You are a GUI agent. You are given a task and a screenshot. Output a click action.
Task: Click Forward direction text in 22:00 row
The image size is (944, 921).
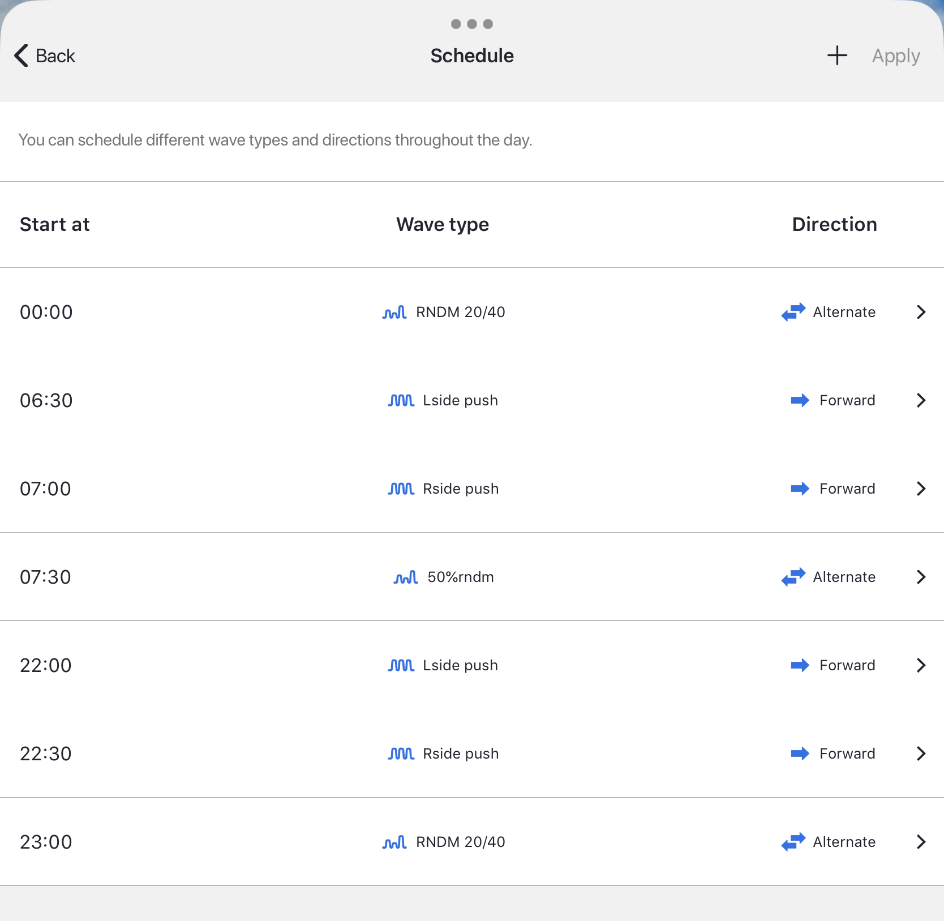pos(847,665)
